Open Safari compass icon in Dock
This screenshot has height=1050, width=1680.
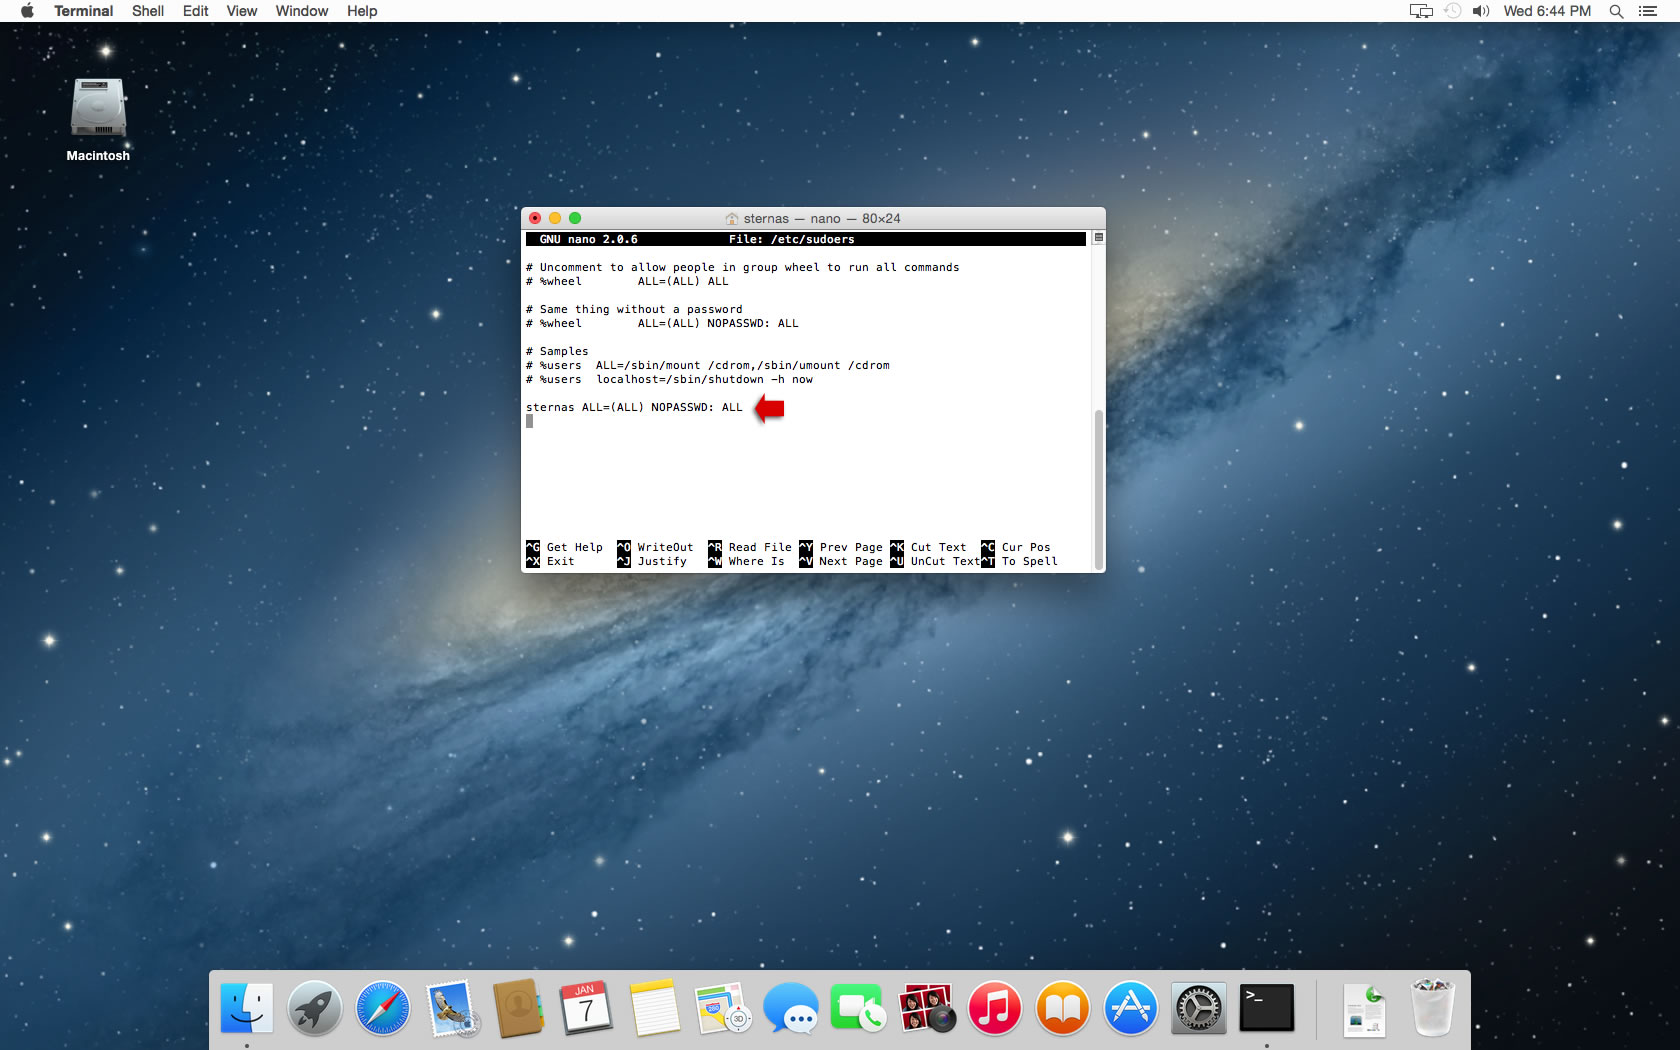point(383,1008)
